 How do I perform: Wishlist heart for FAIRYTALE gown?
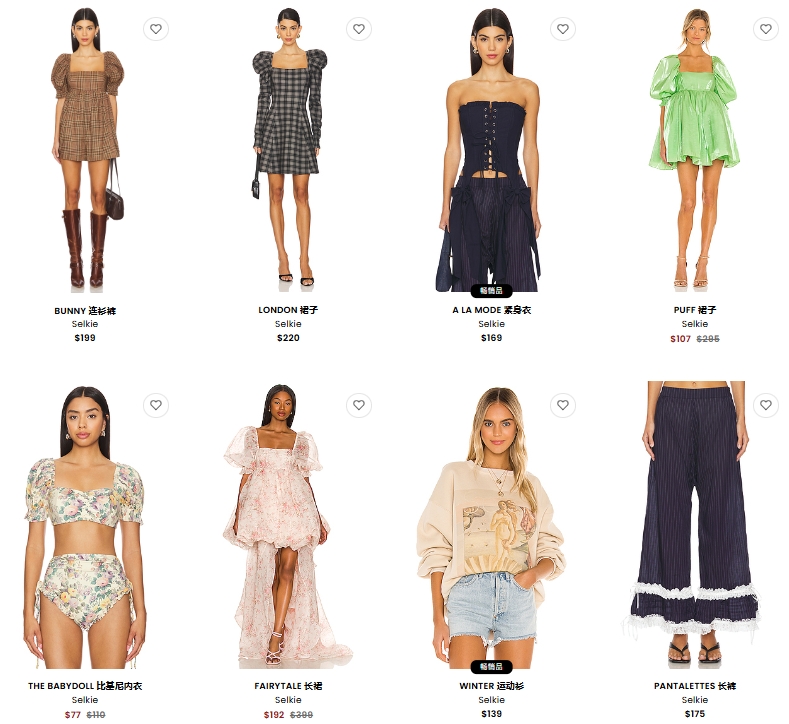pos(359,405)
